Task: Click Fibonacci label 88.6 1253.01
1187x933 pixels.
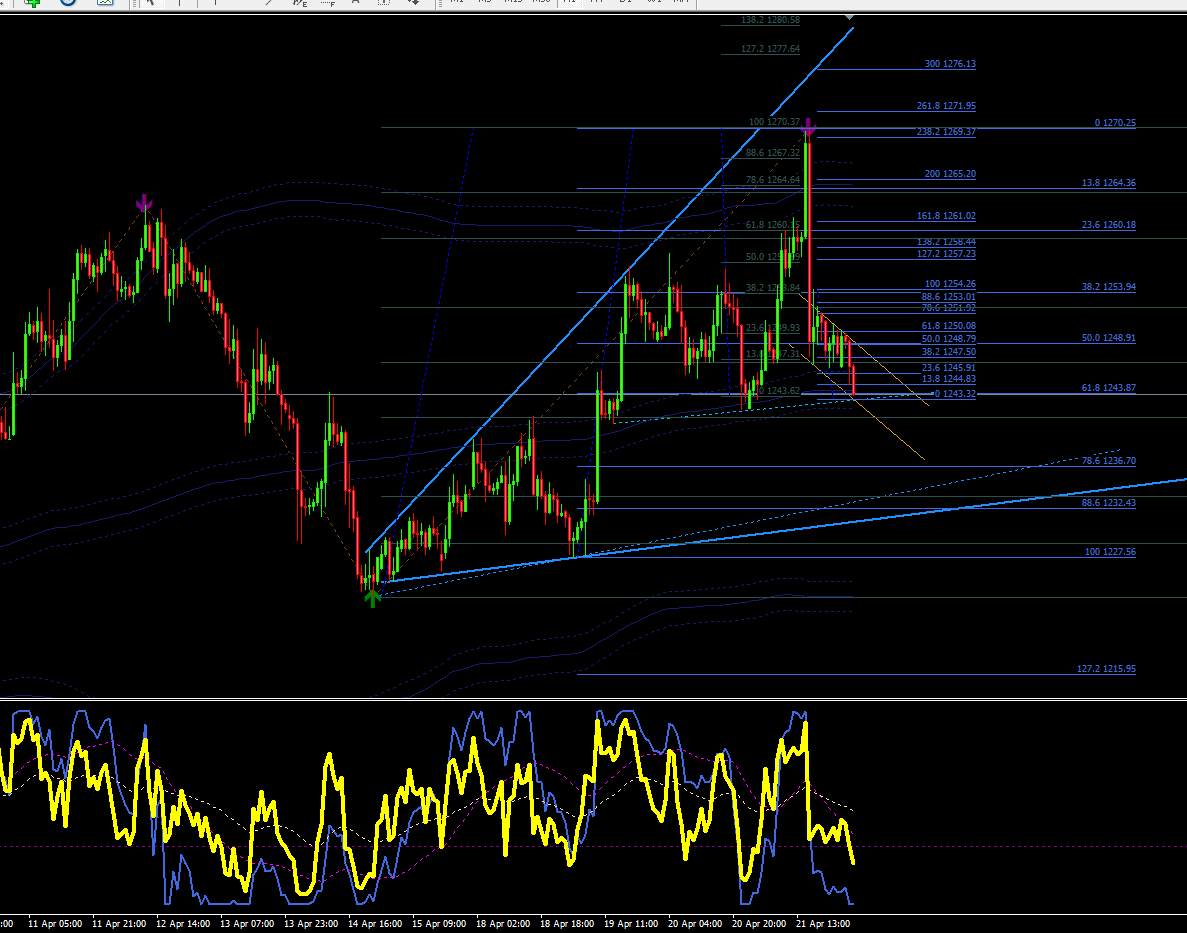Action: tap(949, 297)
